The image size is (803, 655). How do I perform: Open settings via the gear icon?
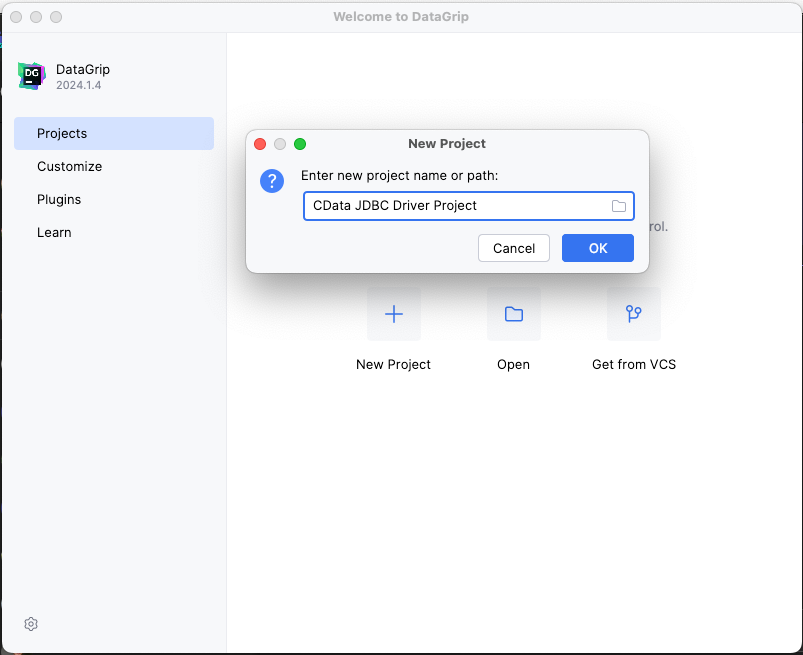[31, 624]
